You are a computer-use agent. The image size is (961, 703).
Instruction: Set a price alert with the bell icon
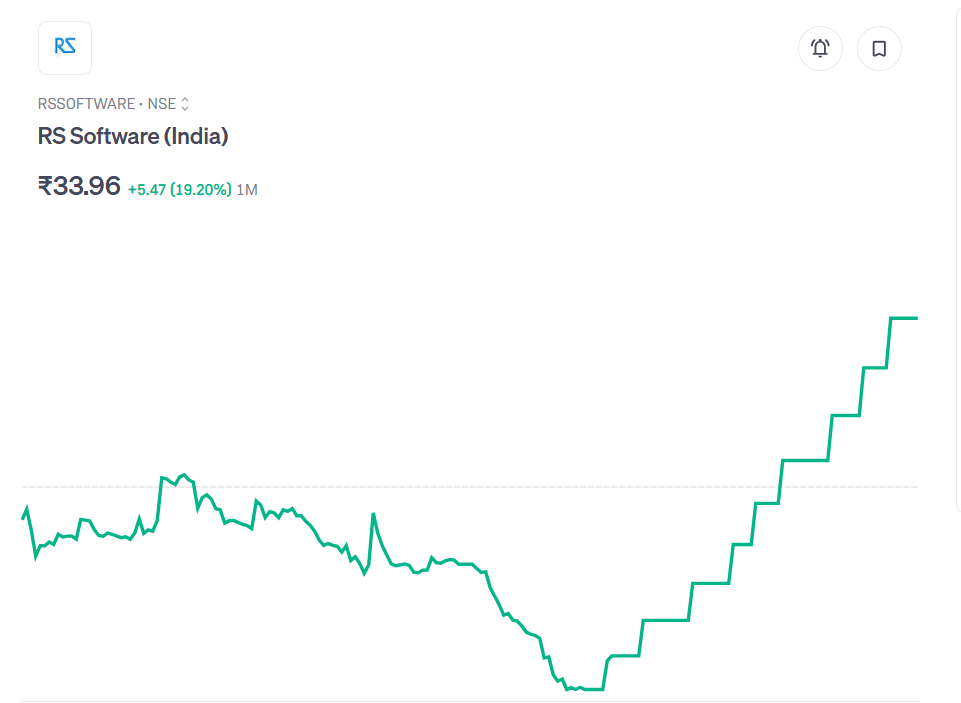pyautogui.click(x=820, y=48)
